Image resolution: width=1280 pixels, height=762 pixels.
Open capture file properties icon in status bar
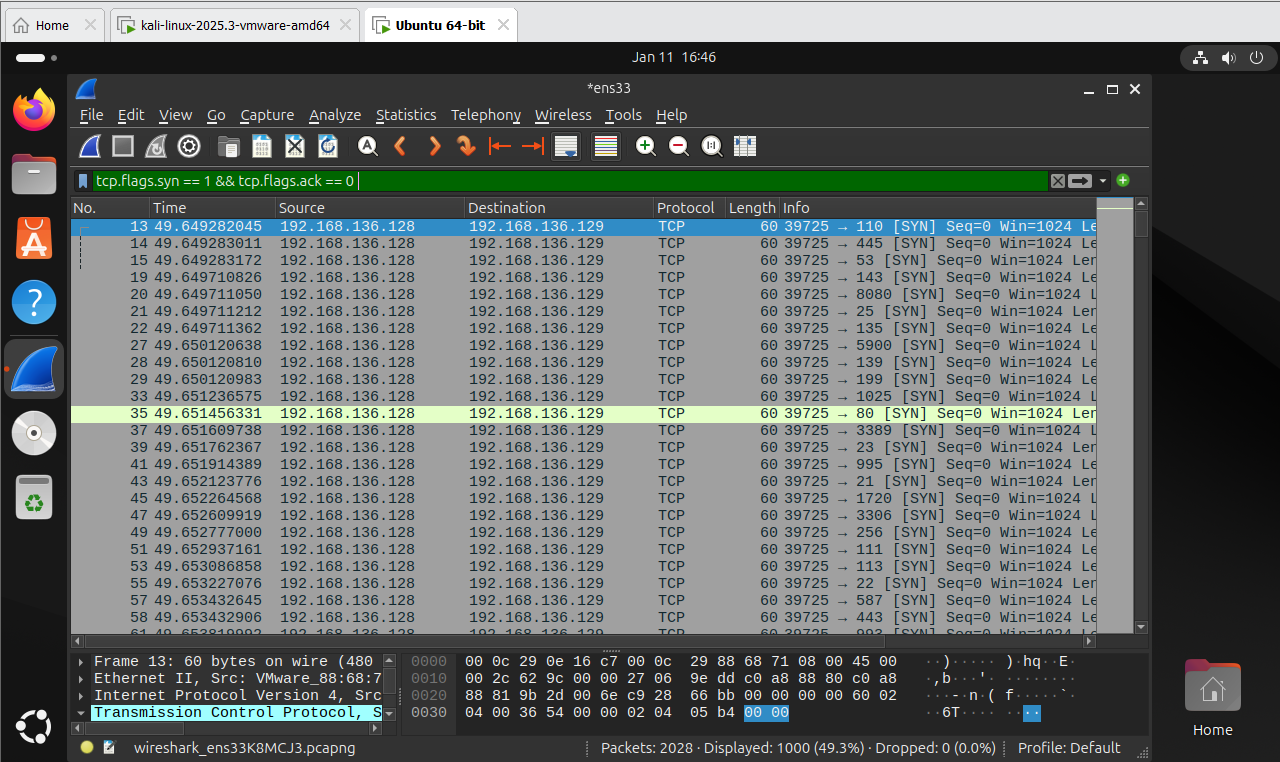point(109,747)
